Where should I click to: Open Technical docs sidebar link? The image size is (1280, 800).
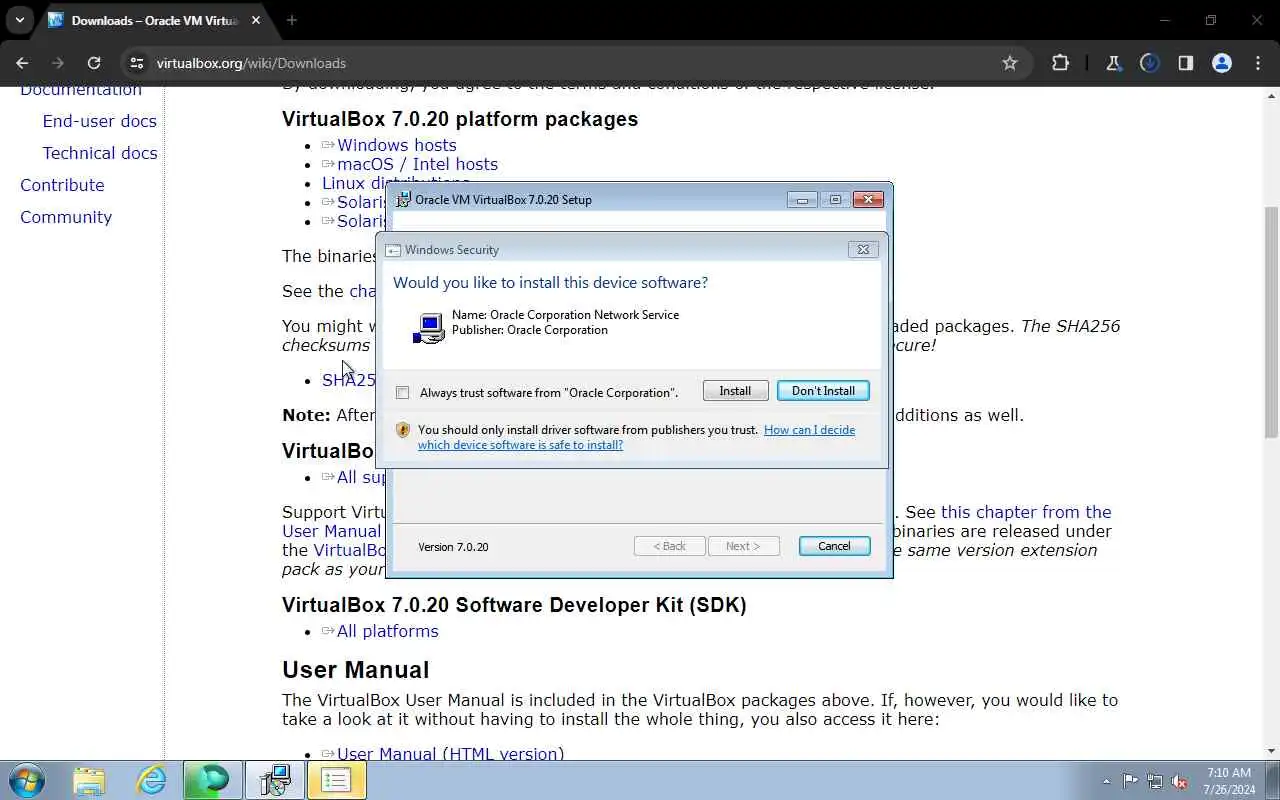tap(99, 153)
